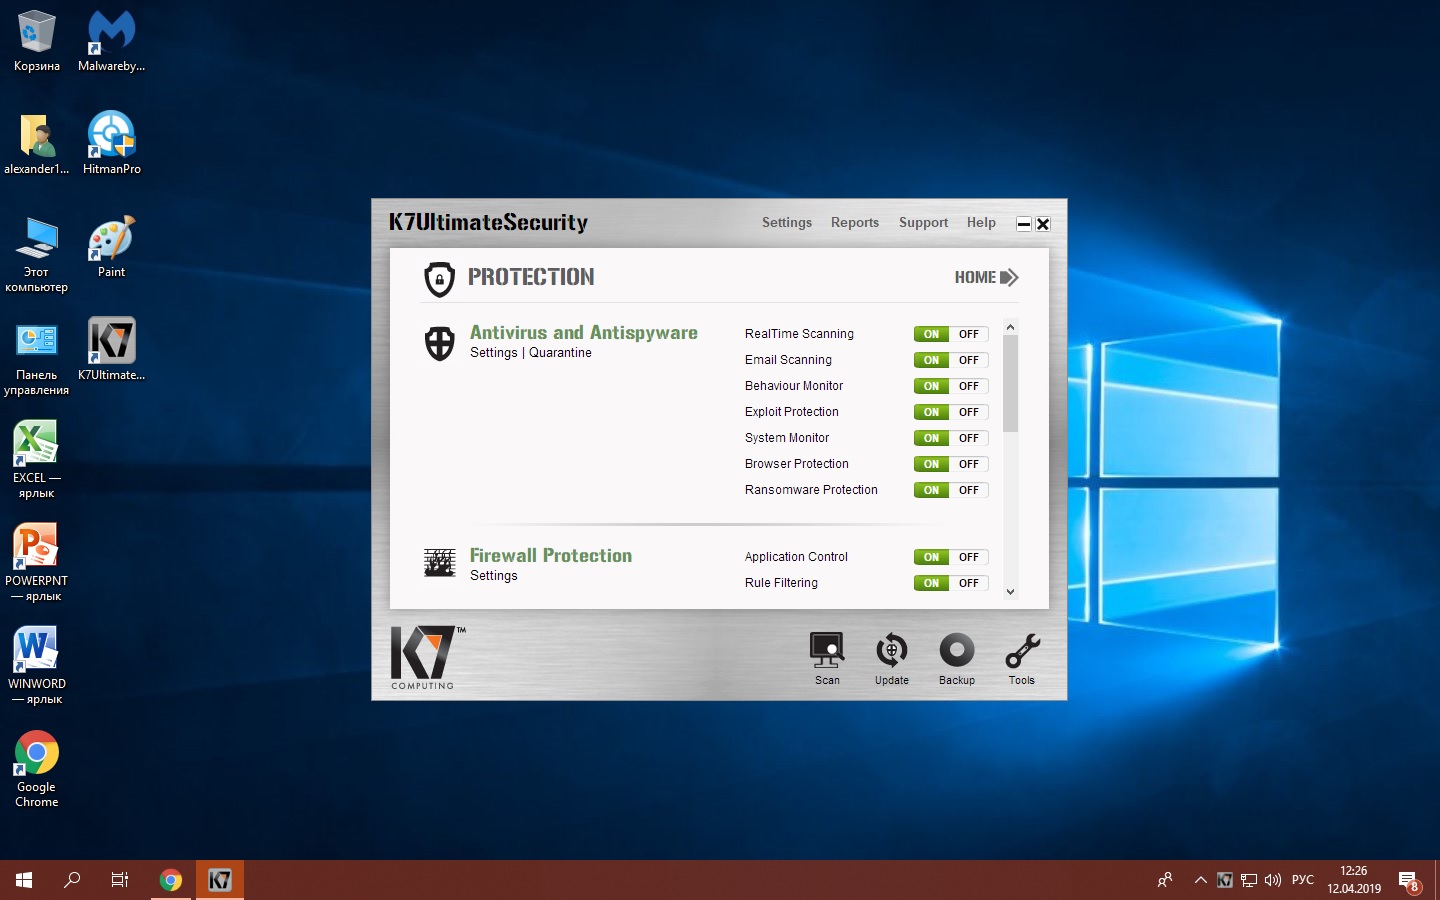Click the K7 tray icon
The image size is (1440, 900).
tap(1225, 880)
